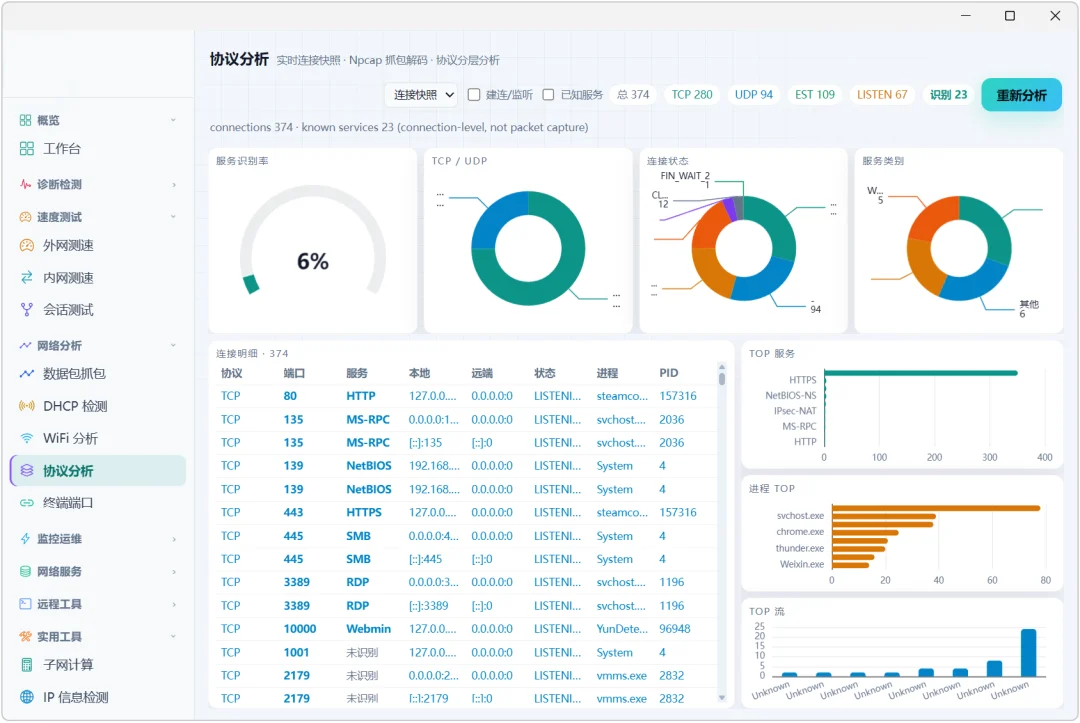
Task: Click the 端口 column header
Action: pos(294,373)
